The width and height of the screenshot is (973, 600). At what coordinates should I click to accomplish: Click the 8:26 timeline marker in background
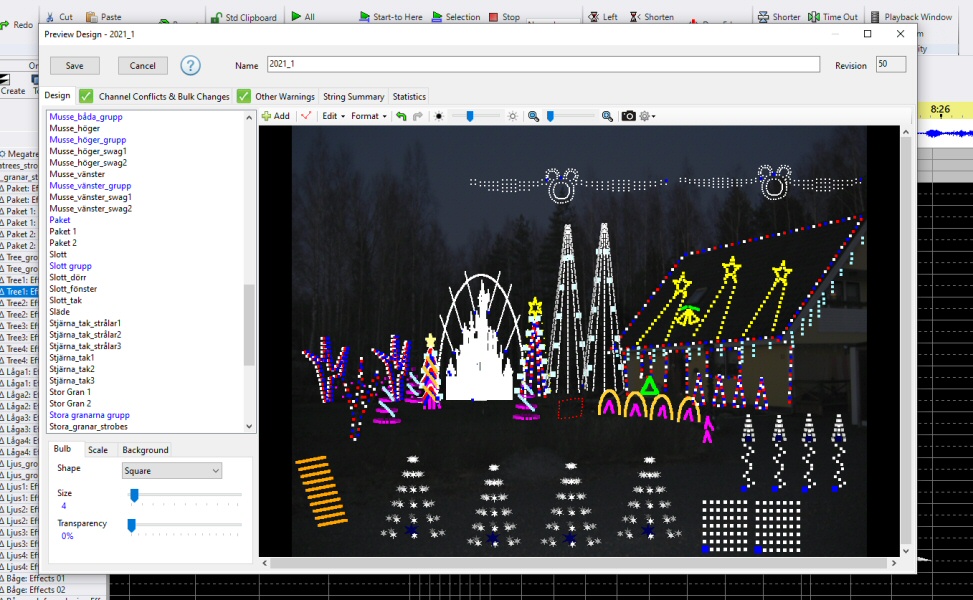click(940, 110)
